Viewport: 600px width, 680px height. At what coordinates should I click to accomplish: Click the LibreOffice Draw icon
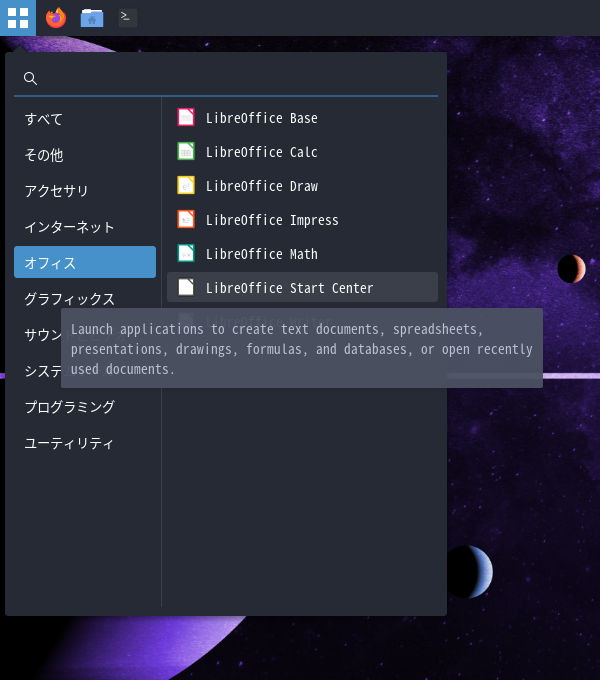click(x=186, y=185)
